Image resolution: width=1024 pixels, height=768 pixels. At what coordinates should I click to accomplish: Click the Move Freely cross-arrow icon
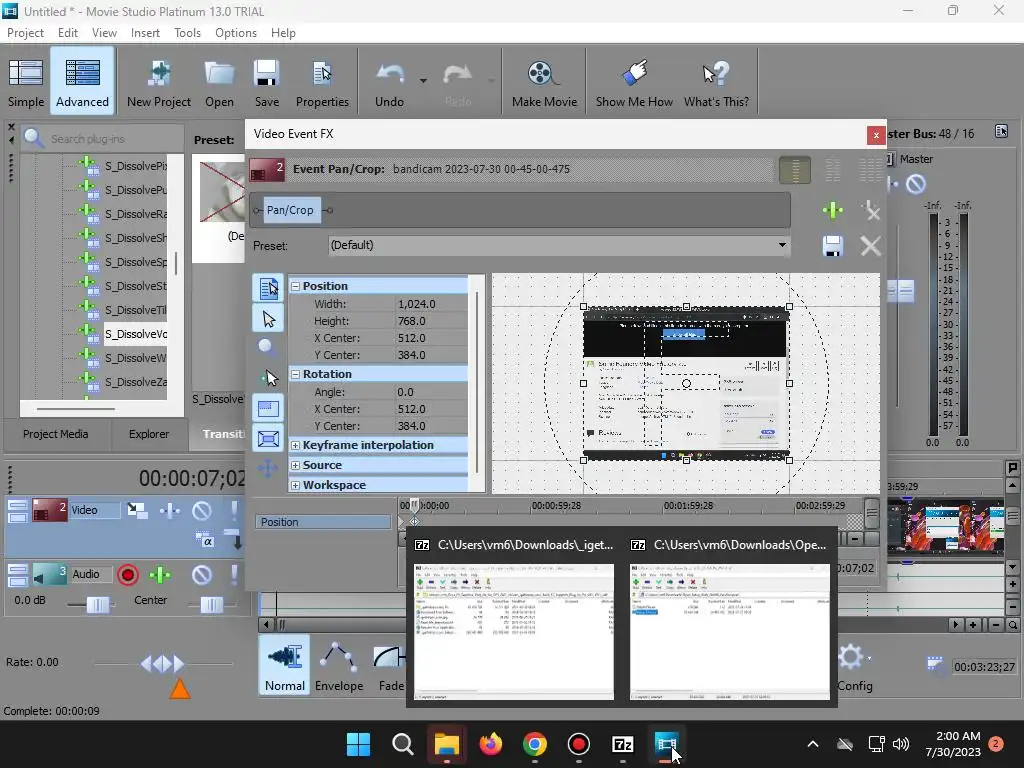(x=268, y=468)
